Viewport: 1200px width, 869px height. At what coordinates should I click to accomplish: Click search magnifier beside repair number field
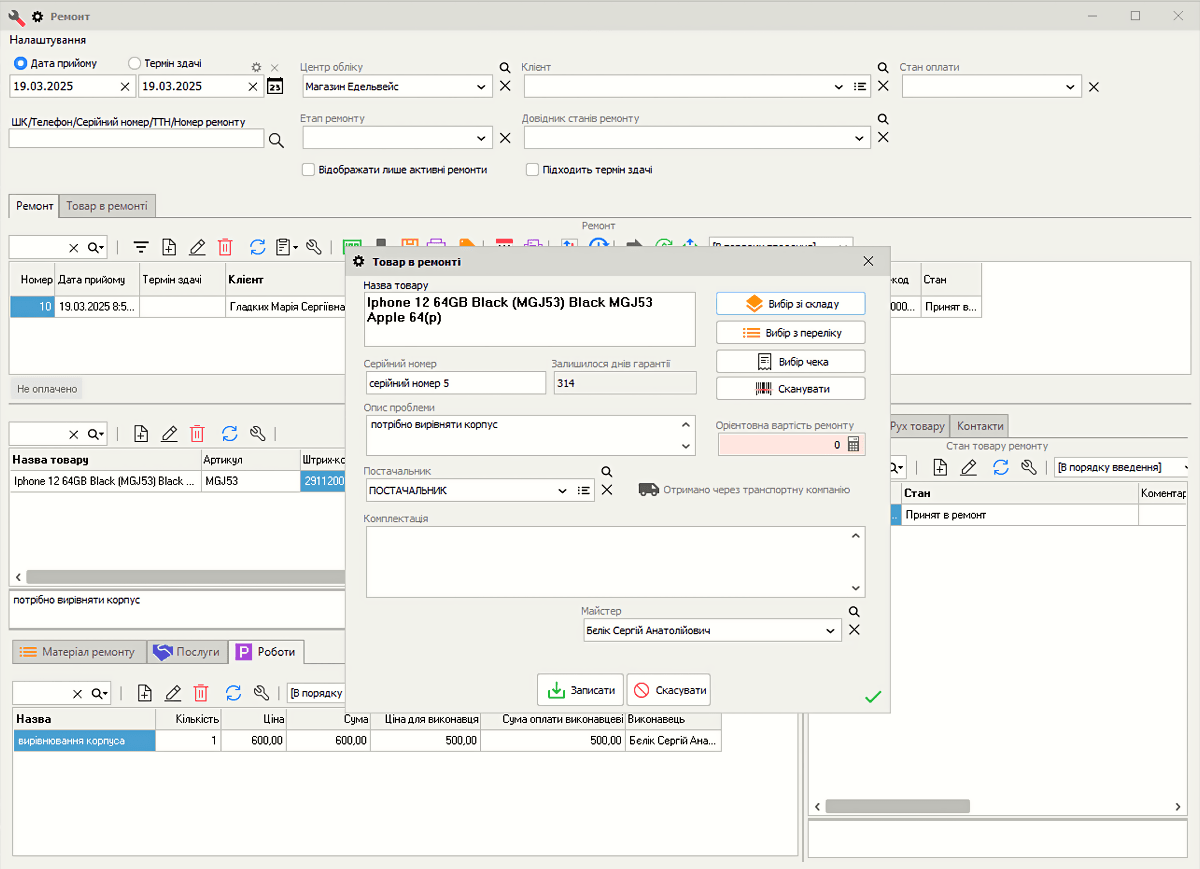click(x=277, y=140)
